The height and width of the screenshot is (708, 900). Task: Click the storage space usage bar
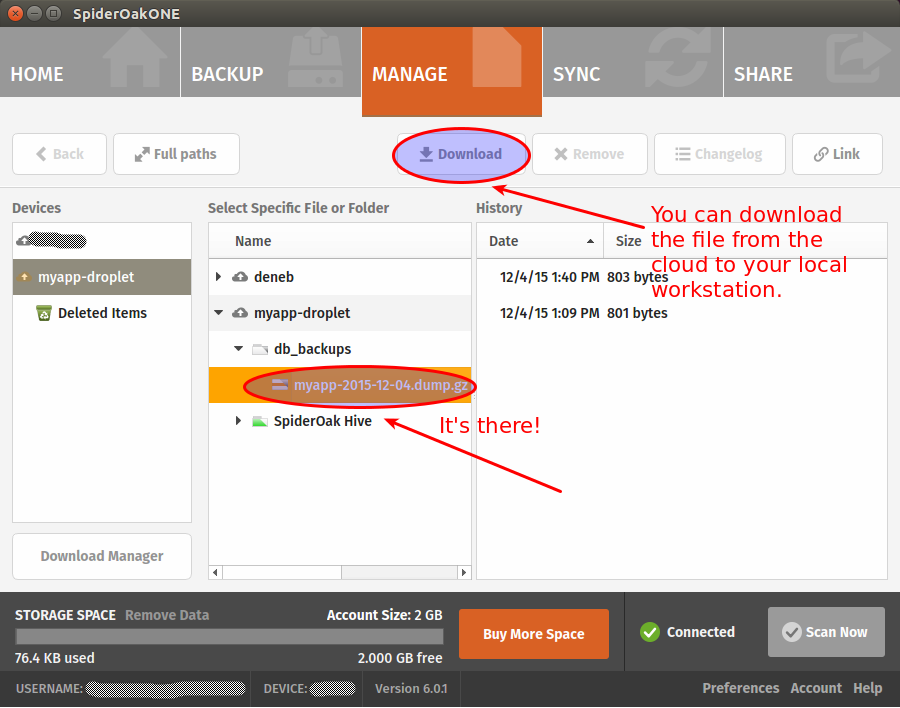[x=230, y=636]
